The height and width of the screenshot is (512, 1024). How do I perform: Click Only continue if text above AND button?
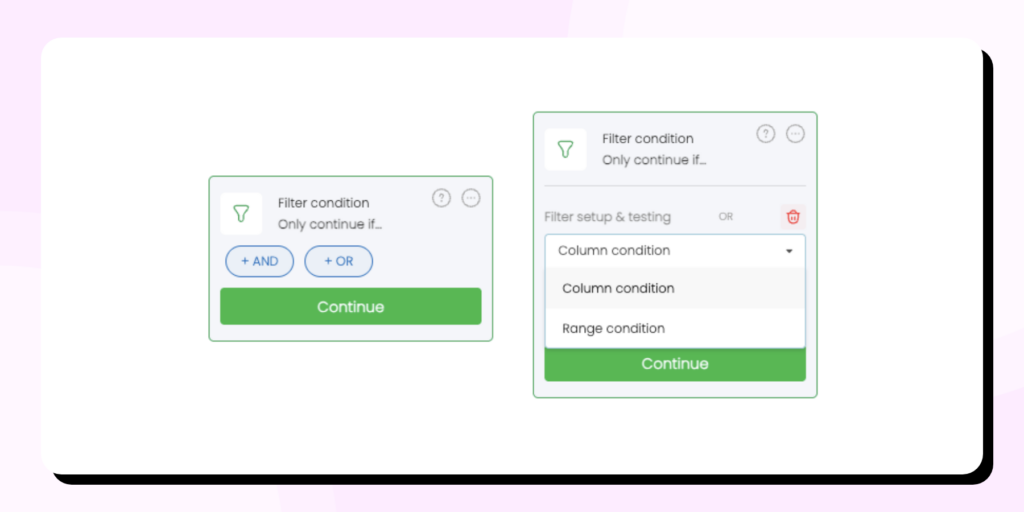(330, 224)
